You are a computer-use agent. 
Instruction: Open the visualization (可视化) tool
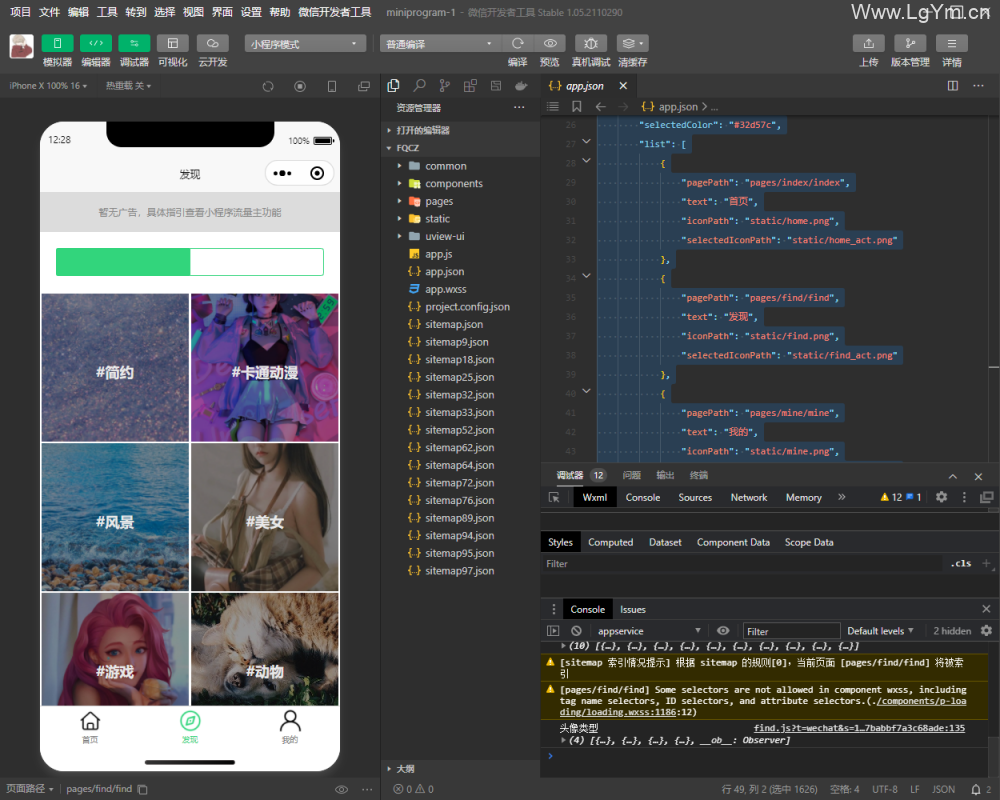(x=173, y=43)
